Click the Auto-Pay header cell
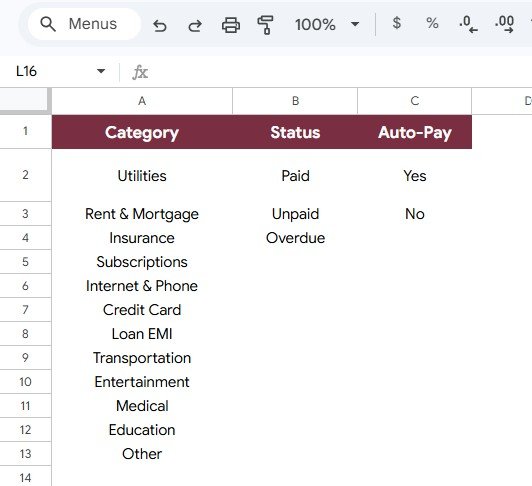 click(414, 132)
